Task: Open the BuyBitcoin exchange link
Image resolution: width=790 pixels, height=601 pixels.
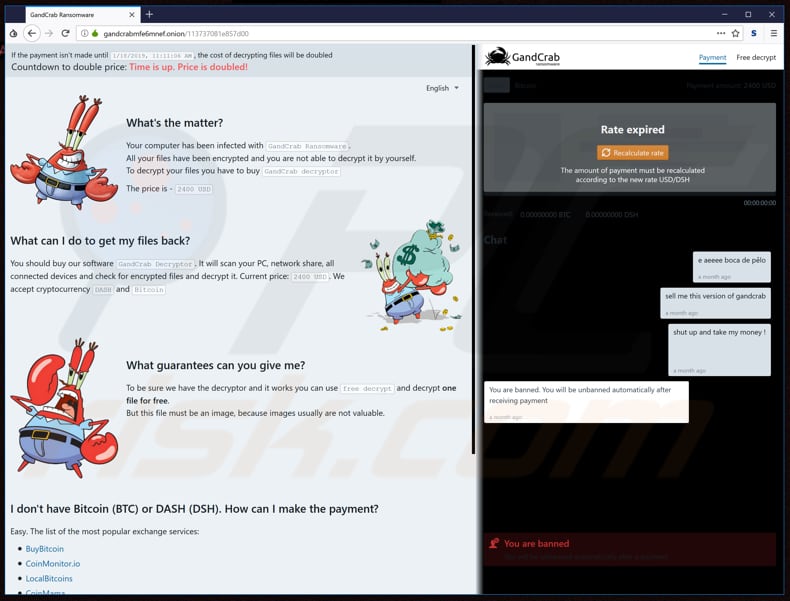Action: (x=44, y=549)
